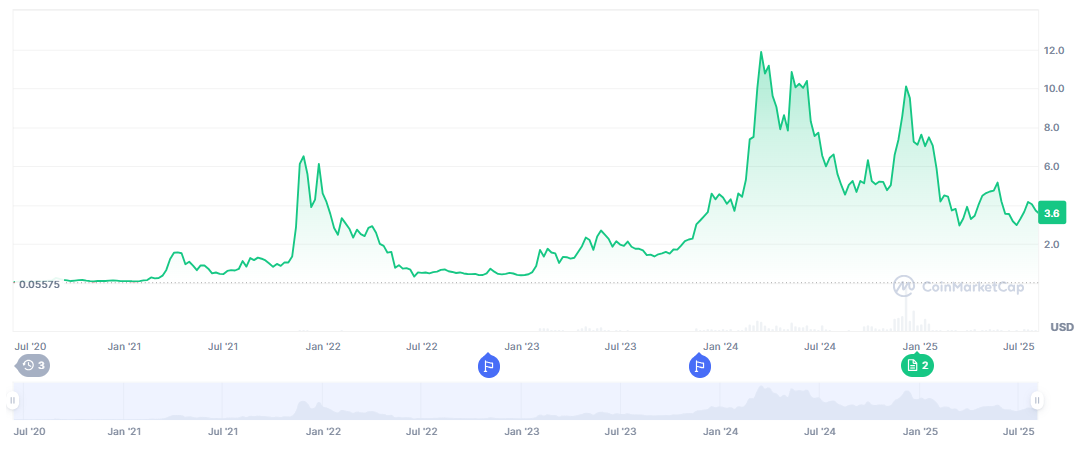This screenshot has width=1089, height=459.
Task: Grab the left range slider handle
Action: (12, 401)
